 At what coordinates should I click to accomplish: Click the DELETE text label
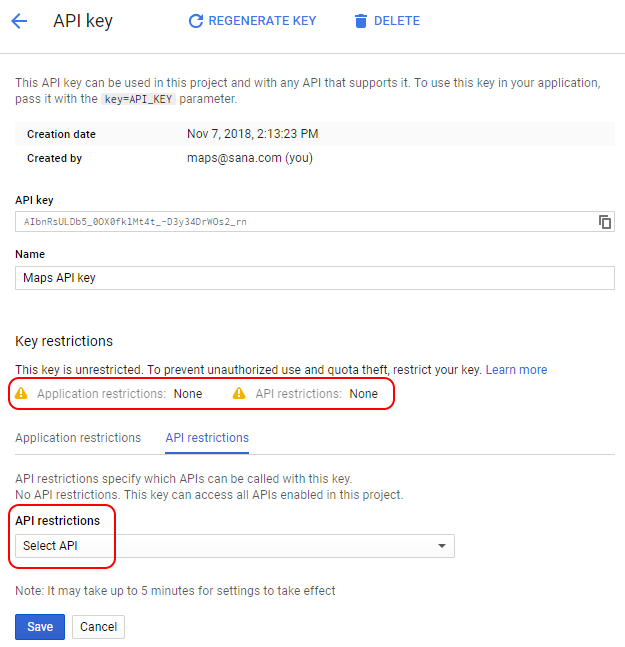pyautogui.click(x=396, y=21)
